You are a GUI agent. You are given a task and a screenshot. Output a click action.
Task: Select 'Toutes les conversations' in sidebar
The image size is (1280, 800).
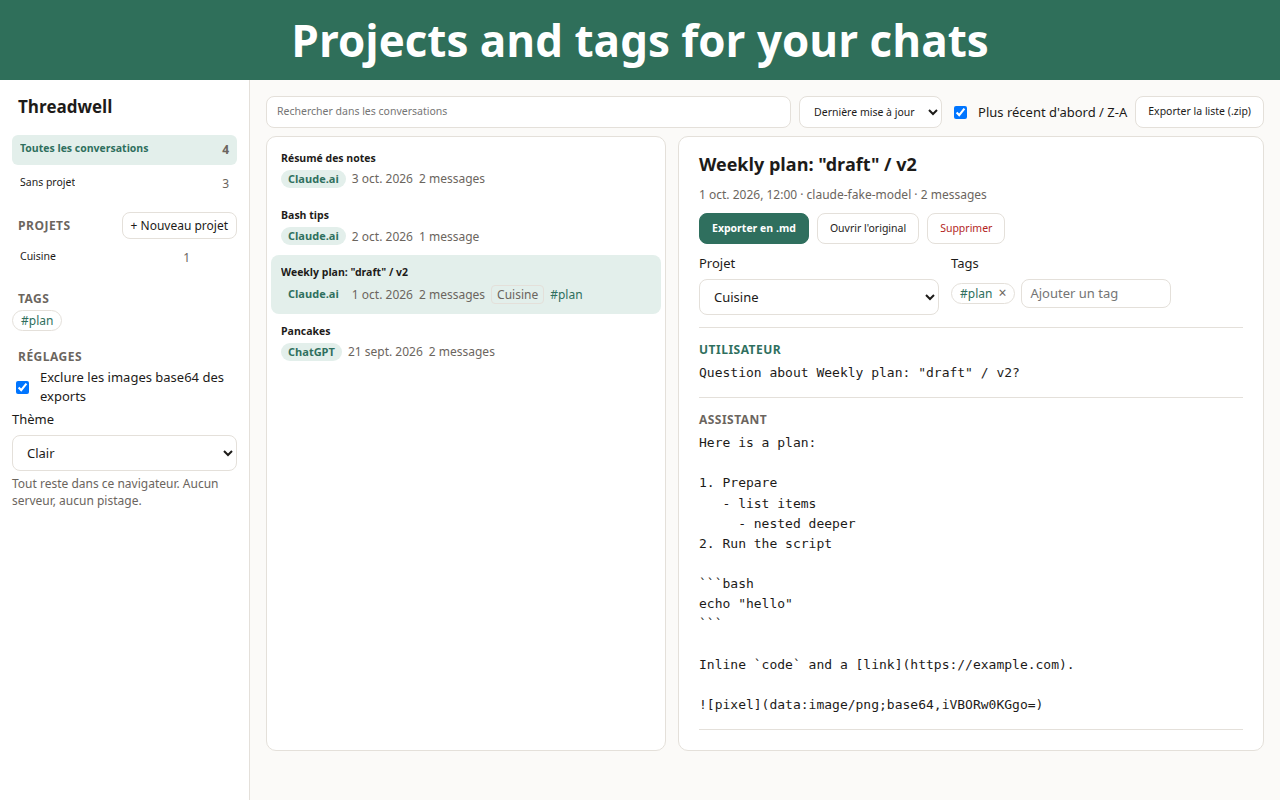(x=125, y=149)
